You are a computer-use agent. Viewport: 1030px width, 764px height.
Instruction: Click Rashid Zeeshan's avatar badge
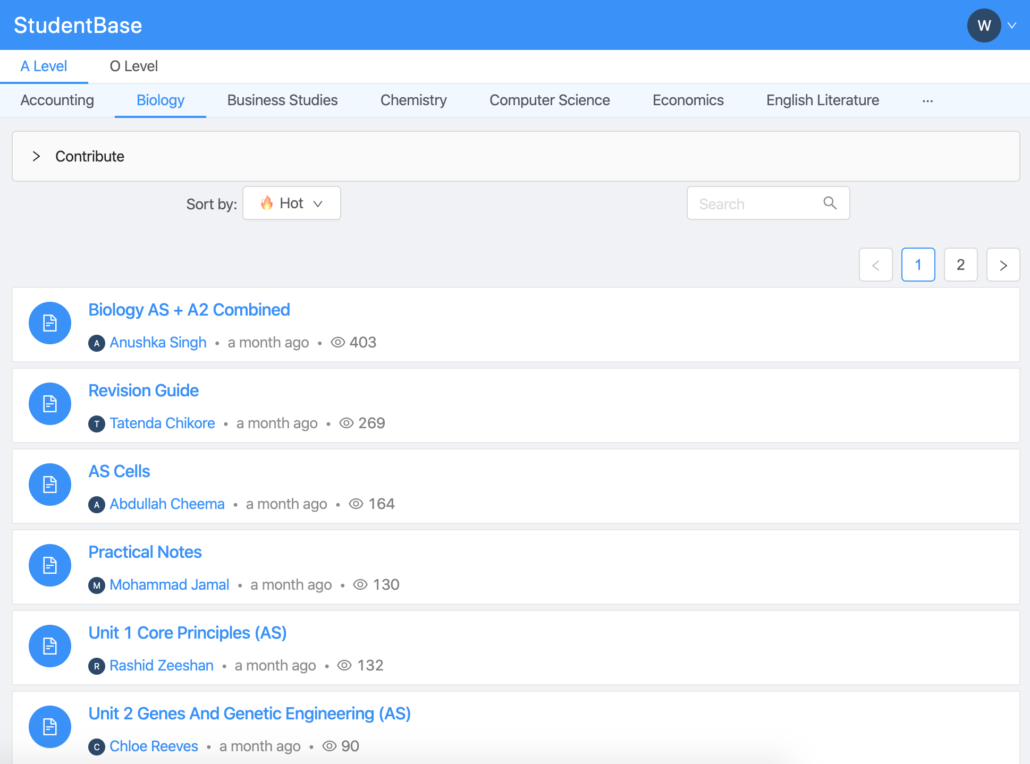[97, 666]
